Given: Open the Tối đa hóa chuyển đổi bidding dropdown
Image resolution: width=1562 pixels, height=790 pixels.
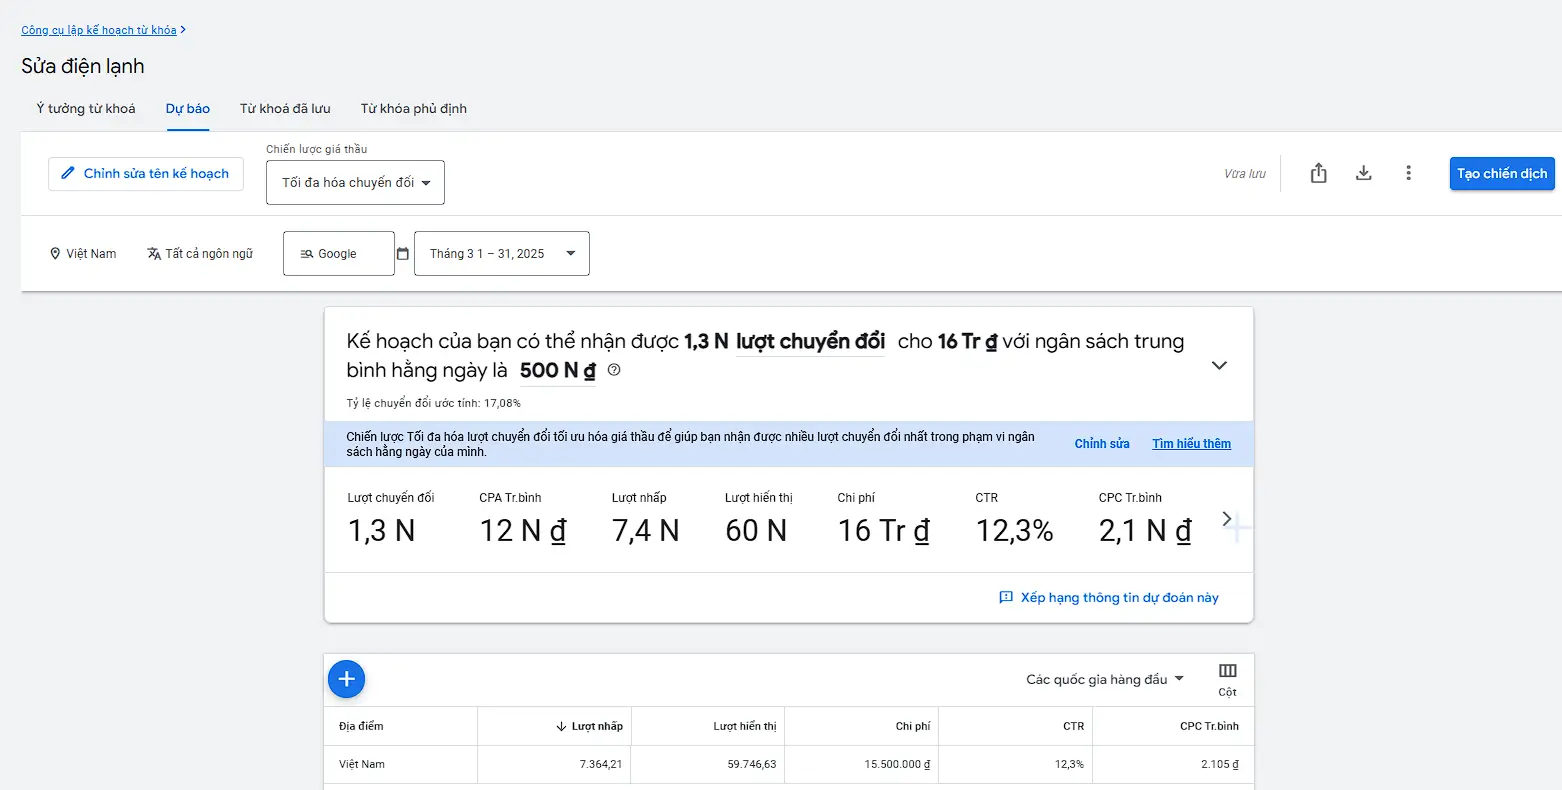Looking at the screenshot, I should (355, 183).
